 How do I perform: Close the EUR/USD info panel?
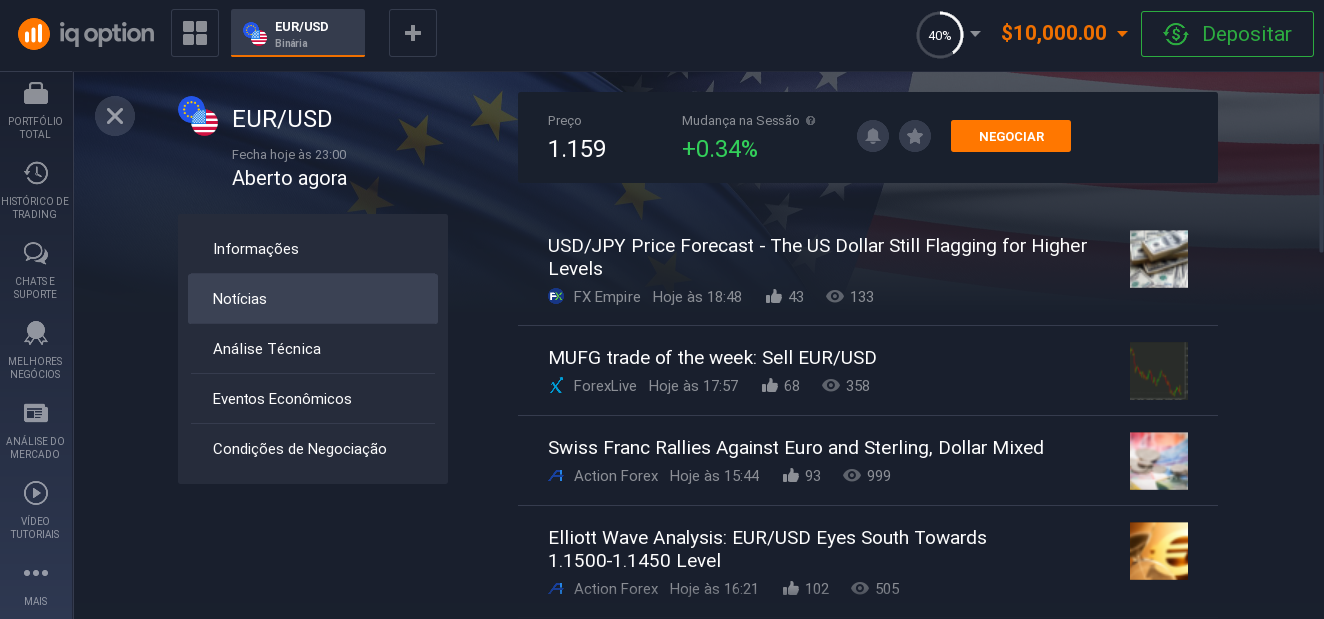[115, 116]
